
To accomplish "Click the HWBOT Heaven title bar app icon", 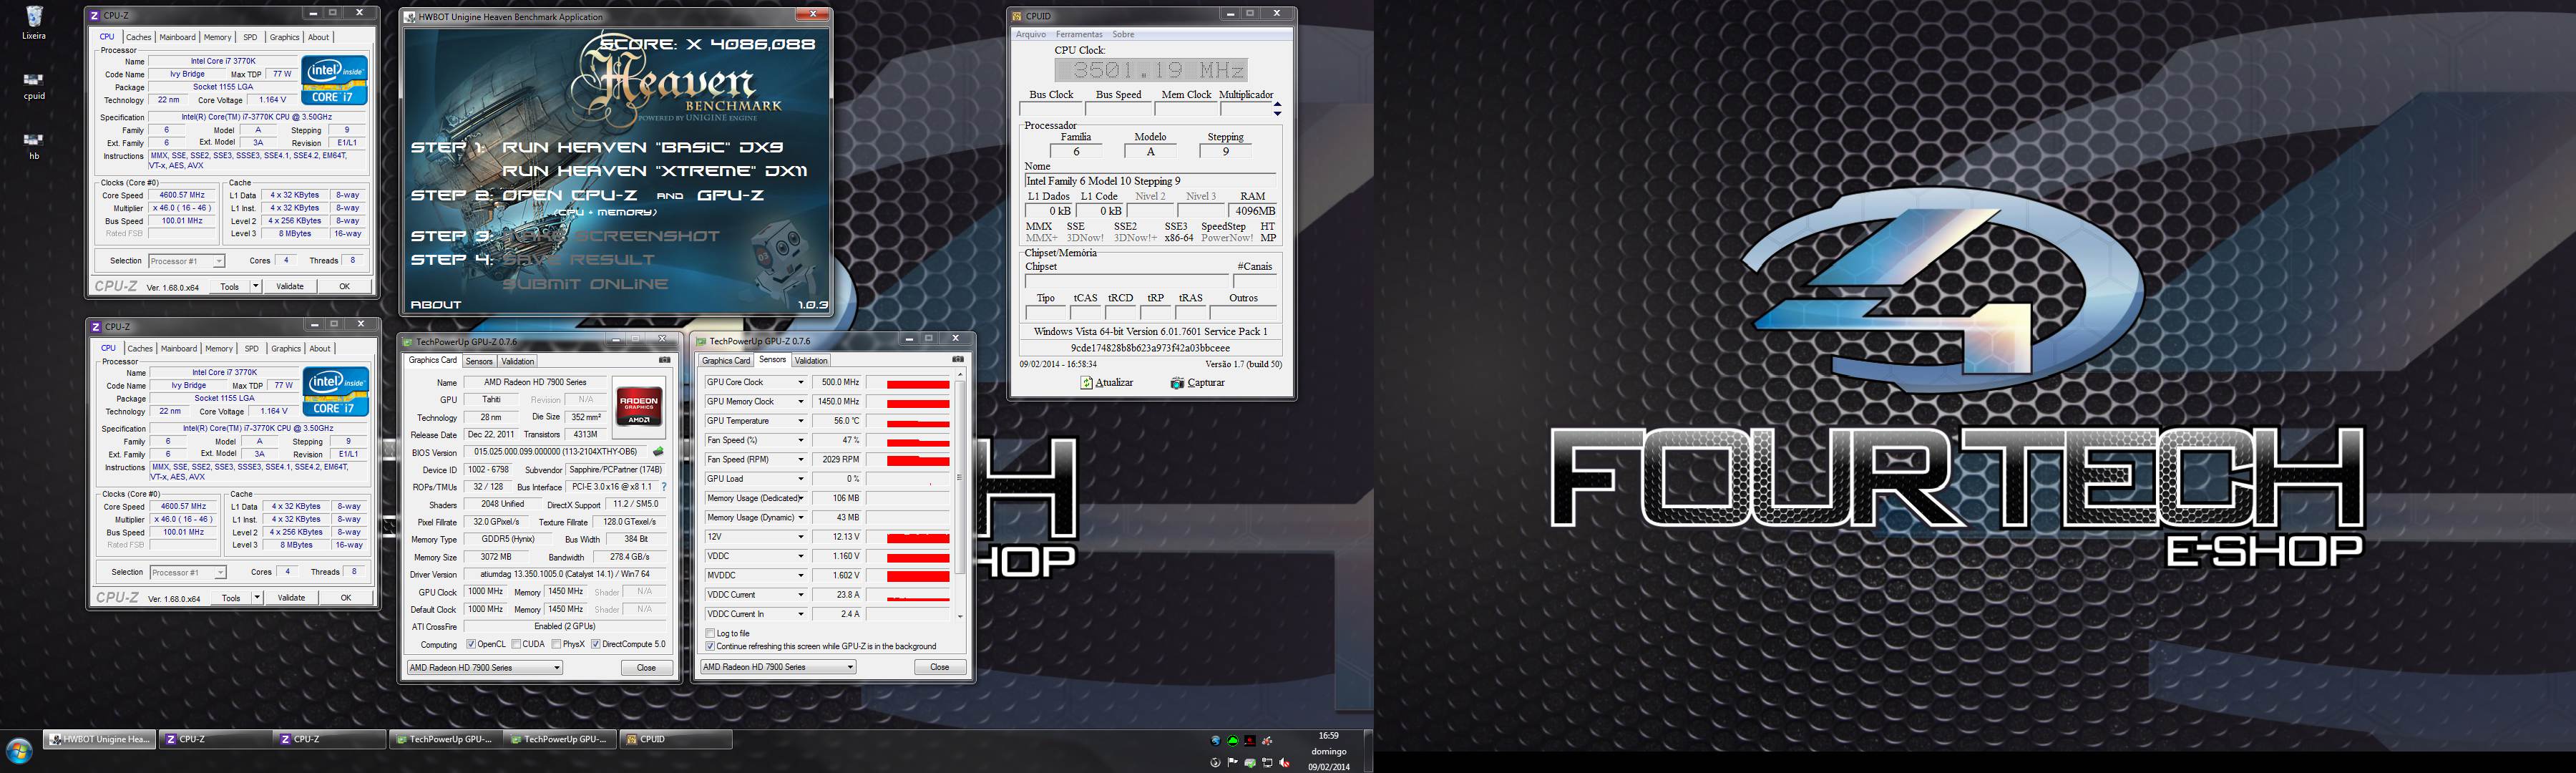I will (x=410, y=17).
